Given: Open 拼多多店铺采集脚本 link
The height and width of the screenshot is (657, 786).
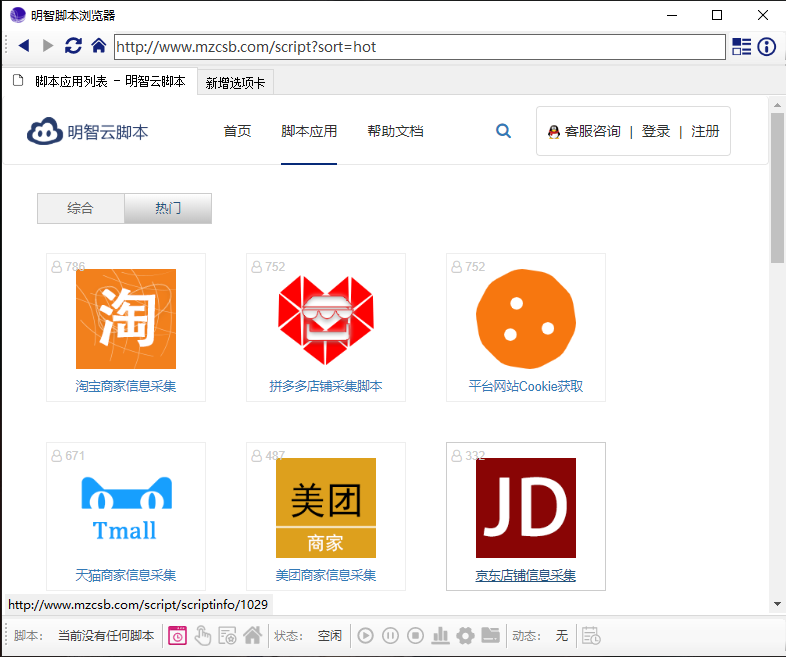Looking at the screenshot, I should 326,386.
